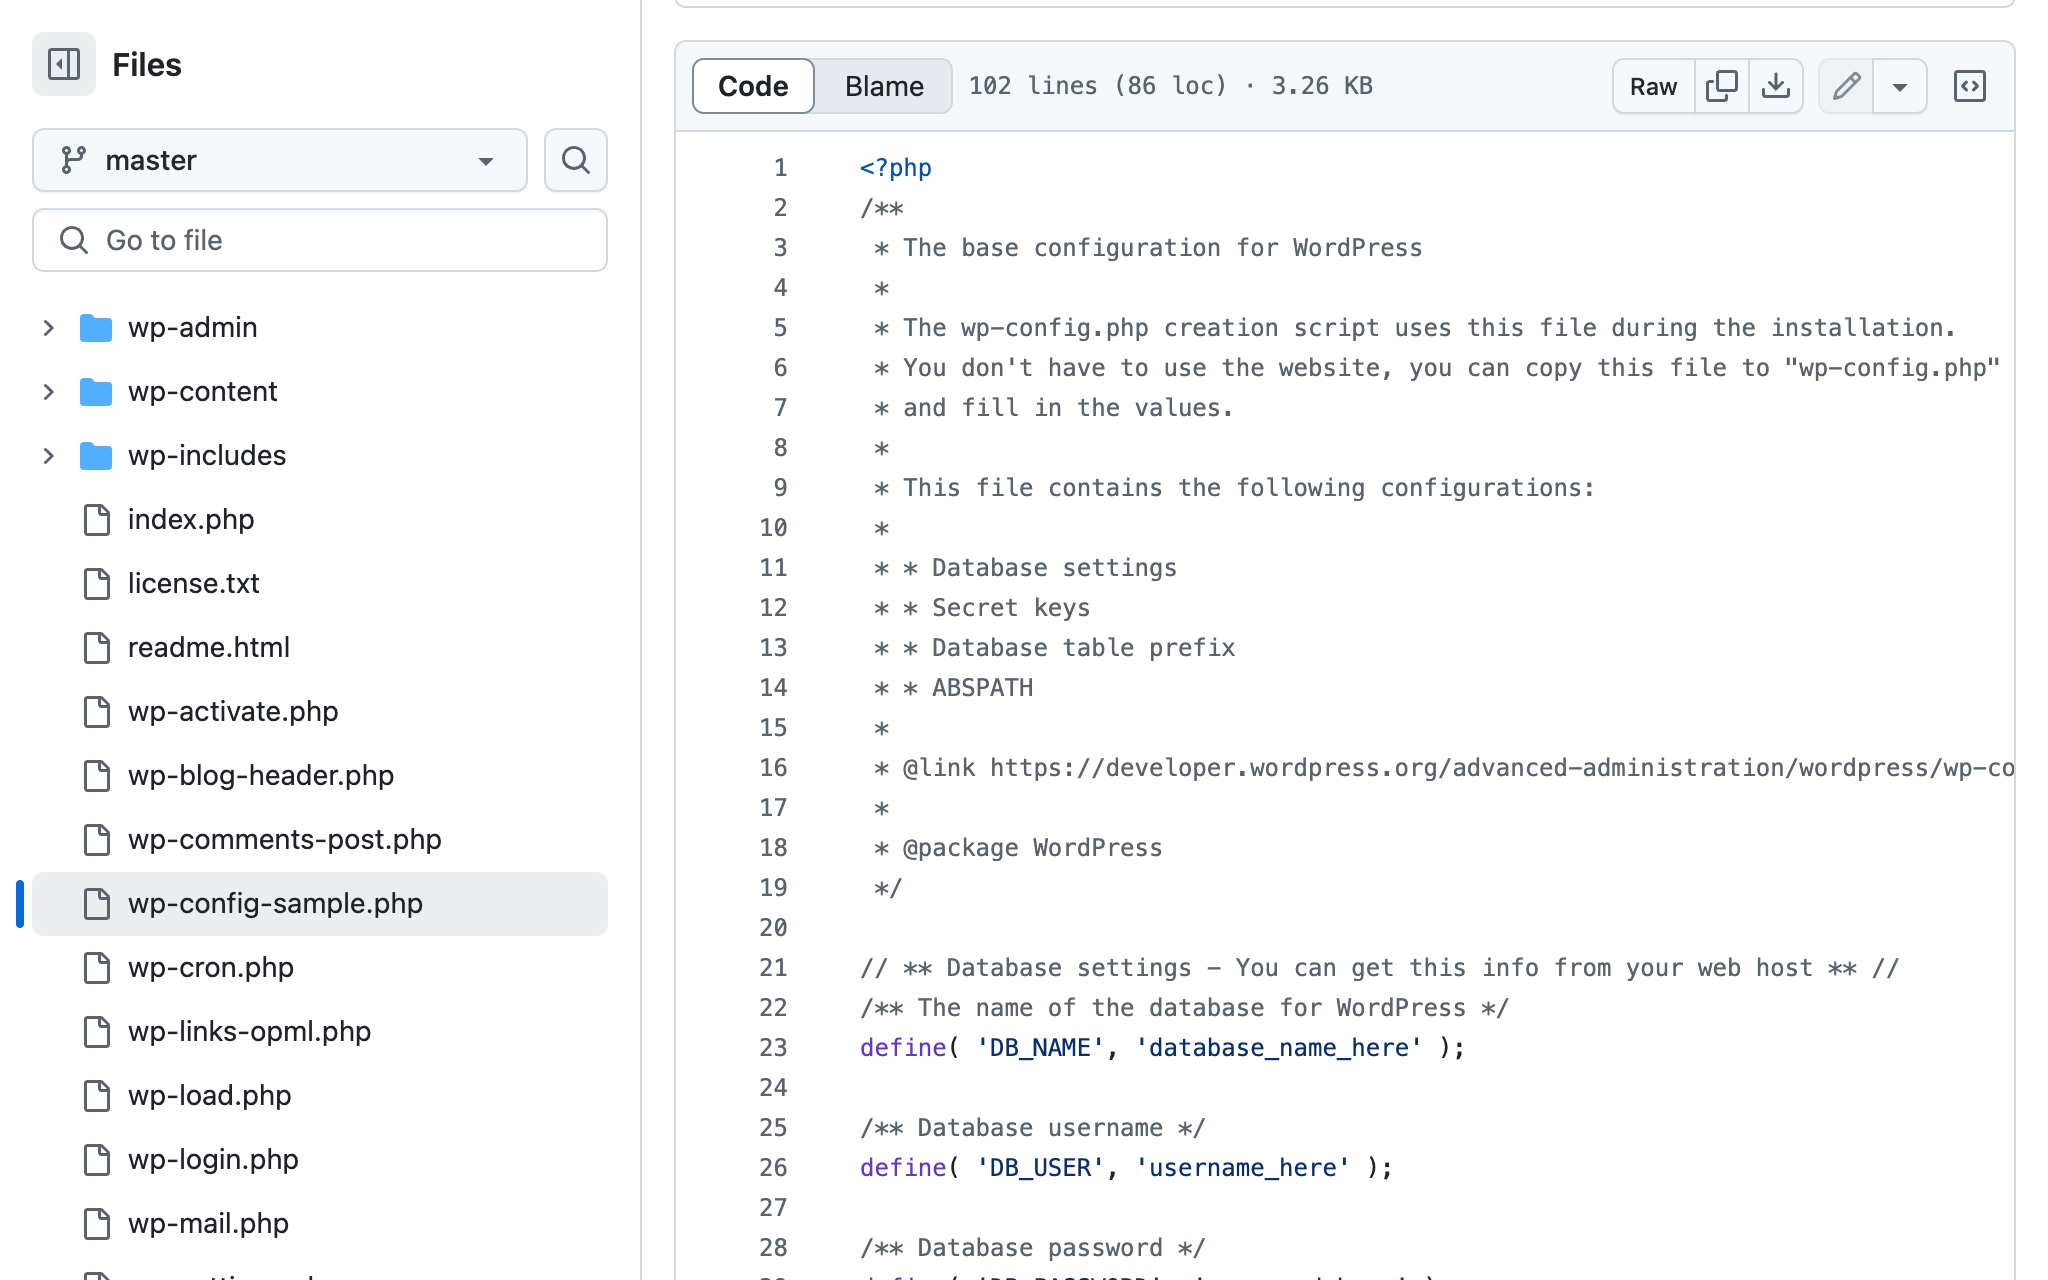Click the 'username_here' string on line 26
Image resolution: width=2048 pixels, height=1280 pixels.
tap(1243, 1168)
